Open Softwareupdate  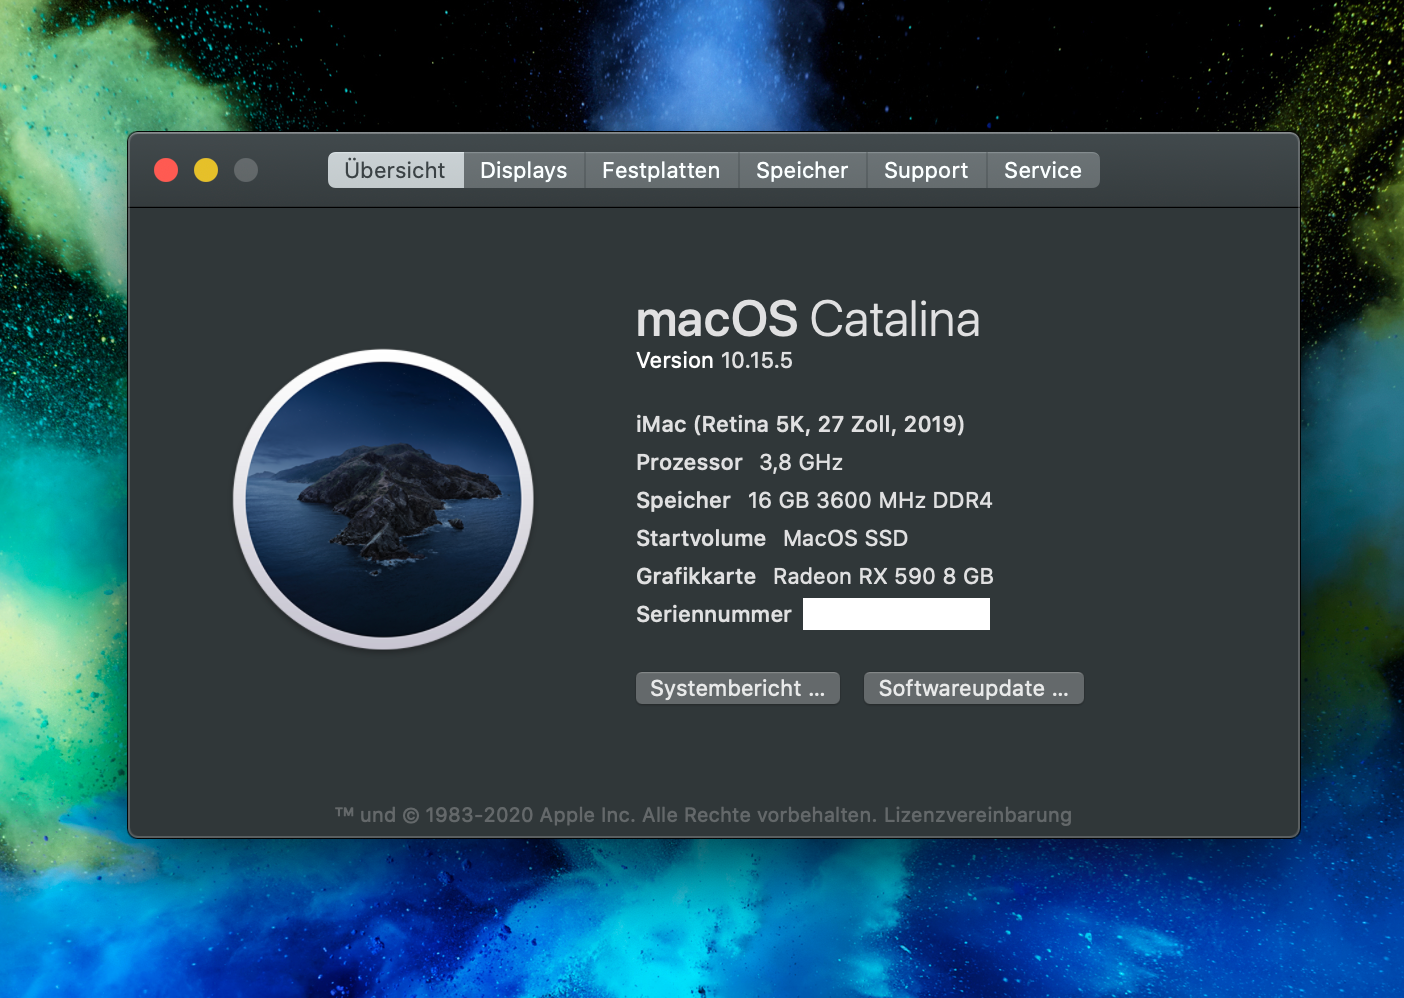(974, 688)
